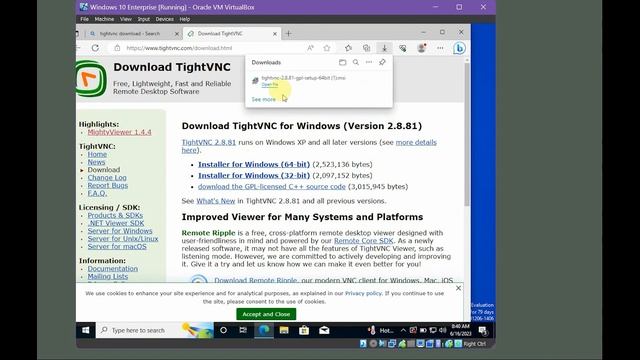This screenshot has width=640, height=360.
Task: Open Edge Settings and more menu
Action: [x=440, y=48]
